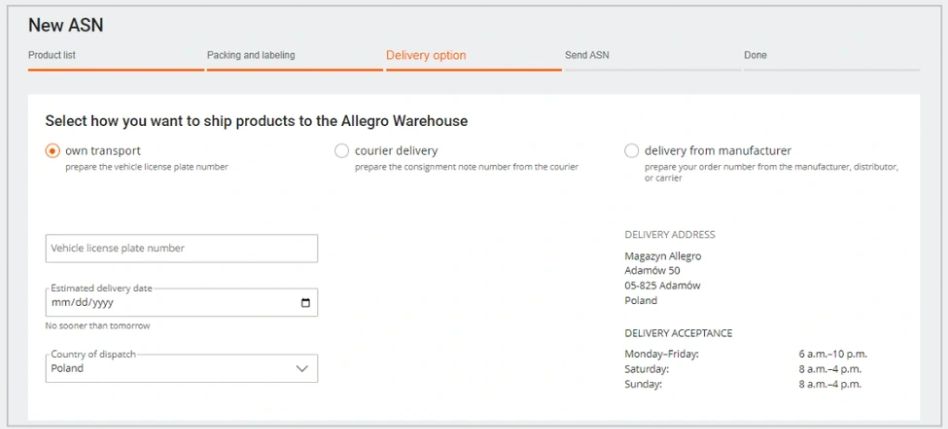
Task: Select delivery from manufacturer option
Action: [631, 150]
